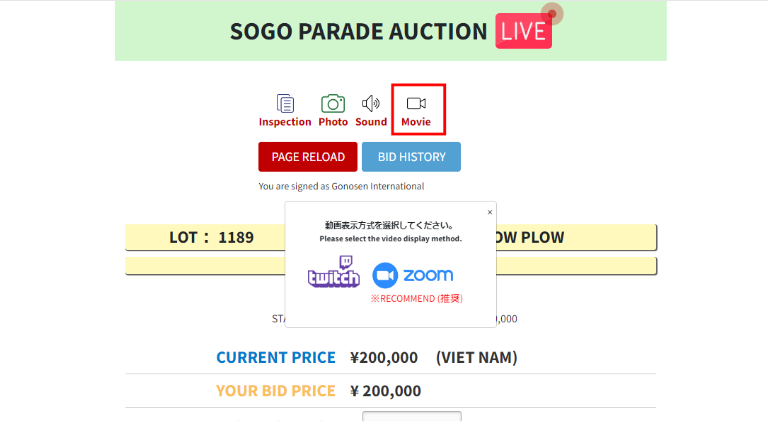Click the Photo text label
768x431 pixels.
333,122
